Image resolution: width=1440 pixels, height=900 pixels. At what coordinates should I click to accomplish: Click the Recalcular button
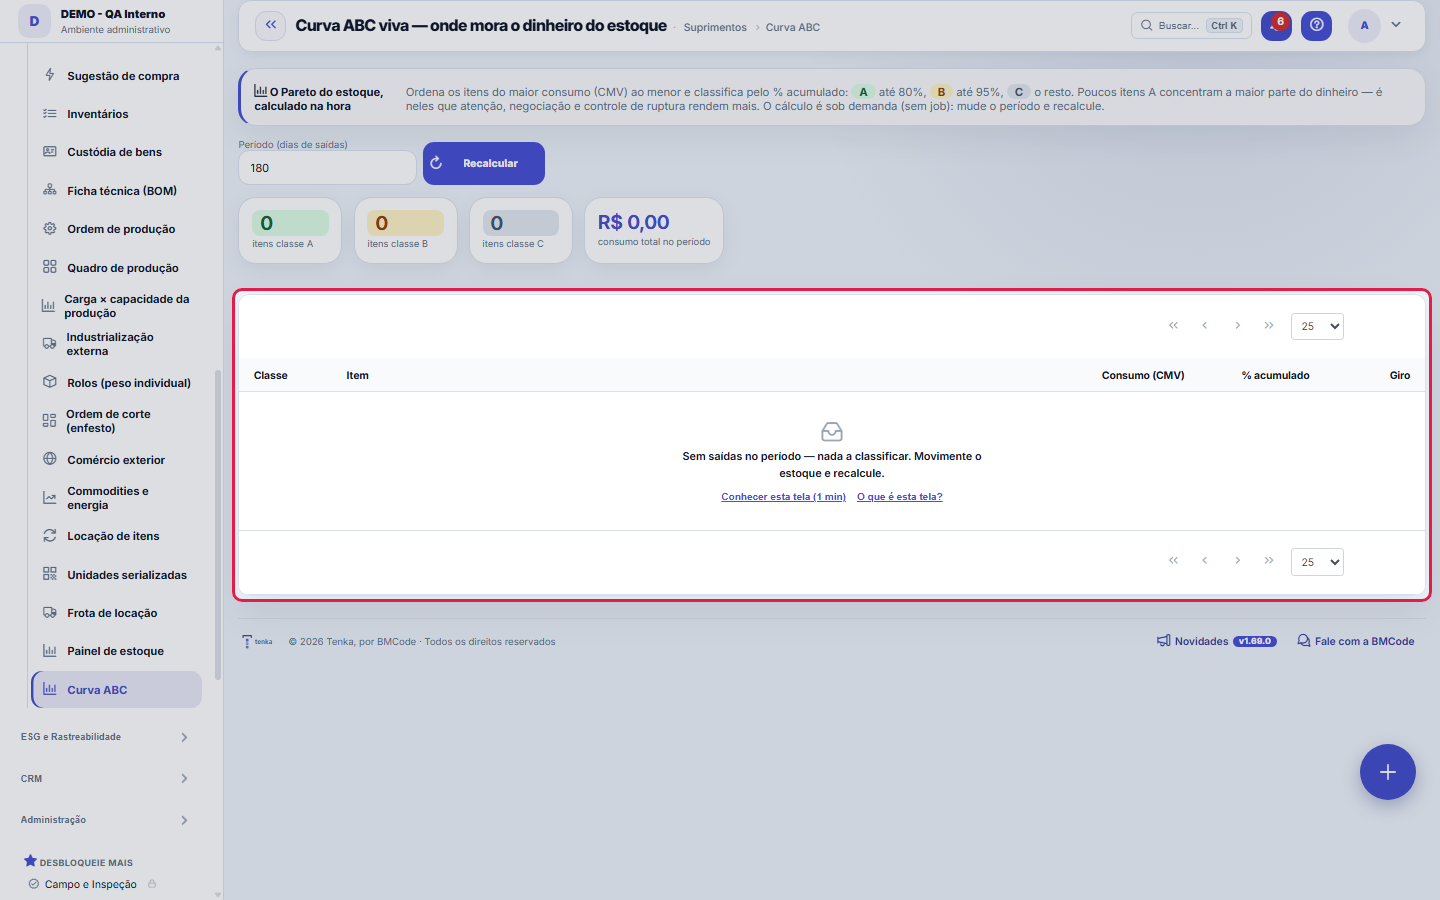point(484,163)
